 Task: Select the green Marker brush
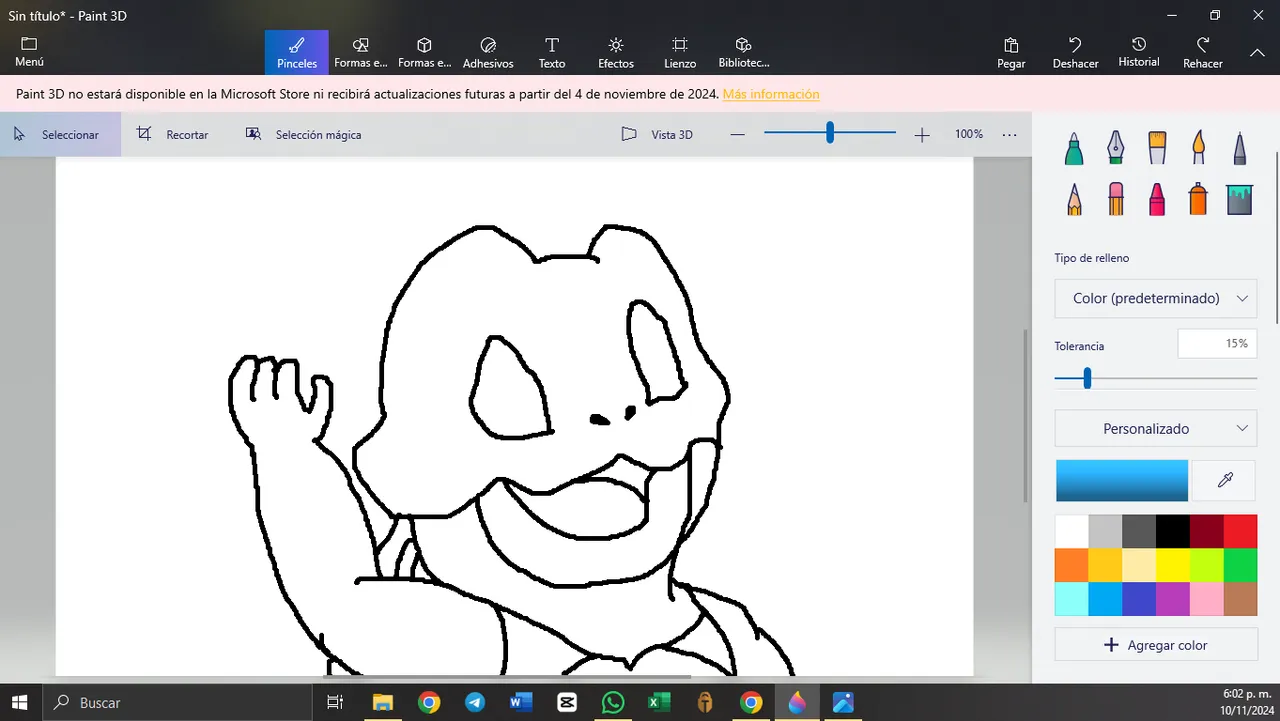pyautogui.click(x=1074, y=149)
